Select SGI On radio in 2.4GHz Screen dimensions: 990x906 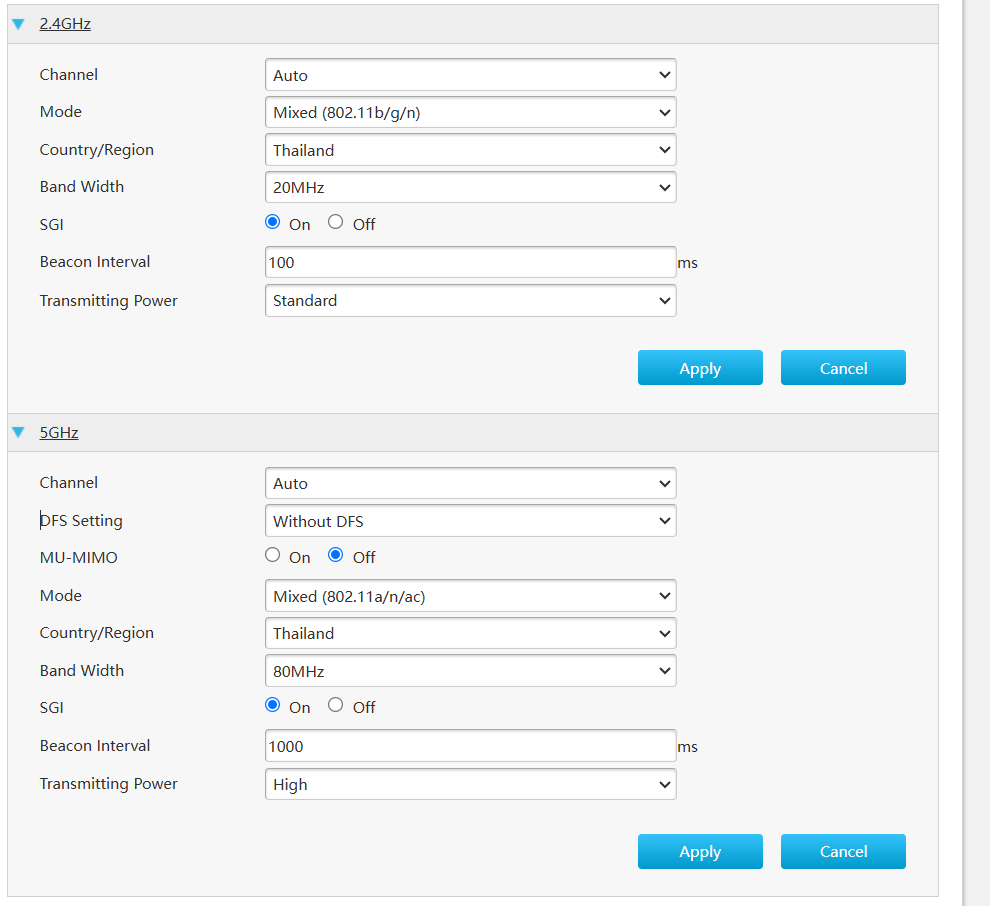(273, 222)
